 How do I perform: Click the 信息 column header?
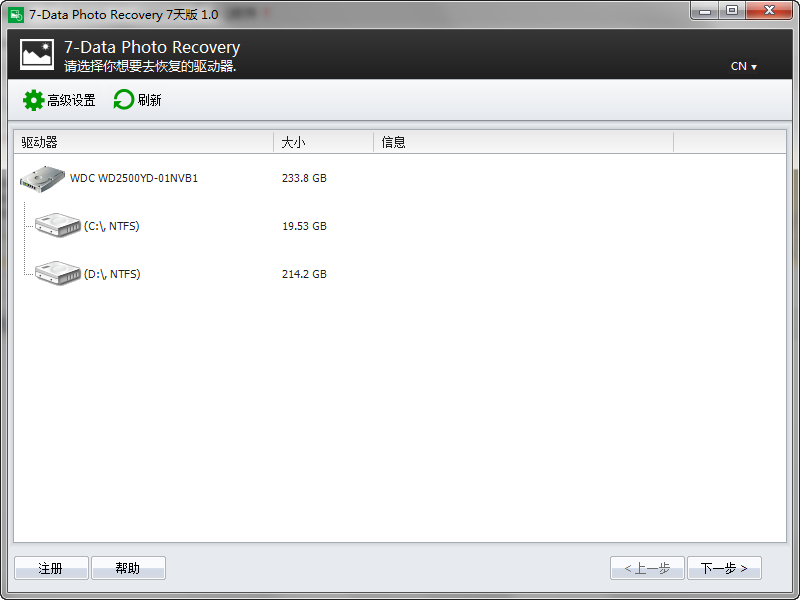(523, 142)
